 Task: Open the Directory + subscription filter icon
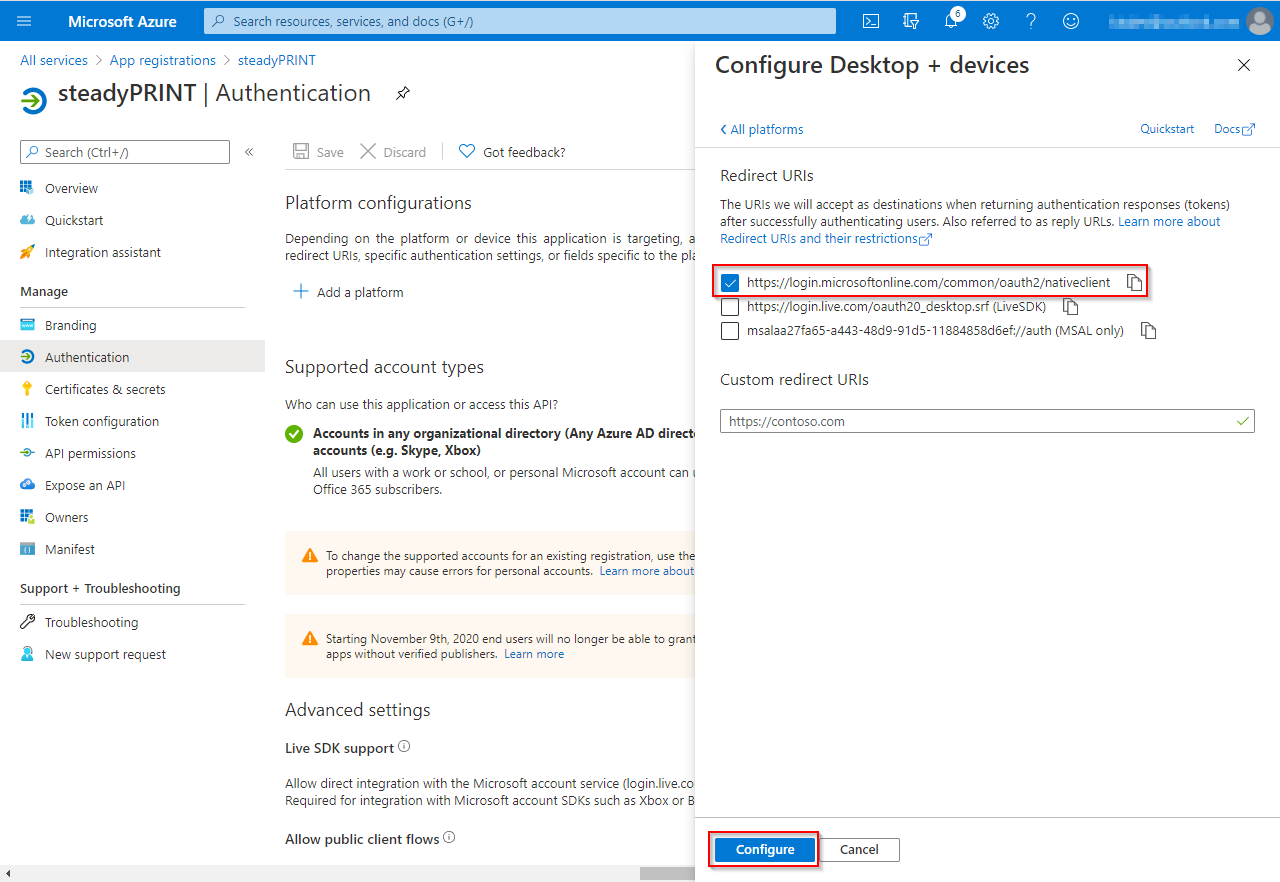(911, 21)
